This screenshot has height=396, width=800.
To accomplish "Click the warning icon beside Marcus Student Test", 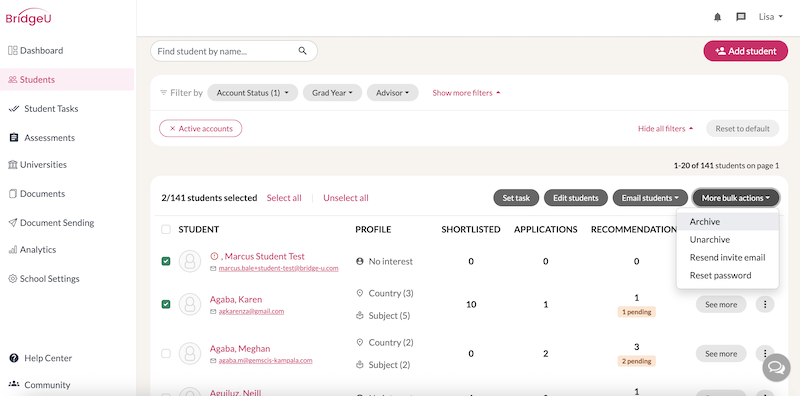I will point(214,256).
